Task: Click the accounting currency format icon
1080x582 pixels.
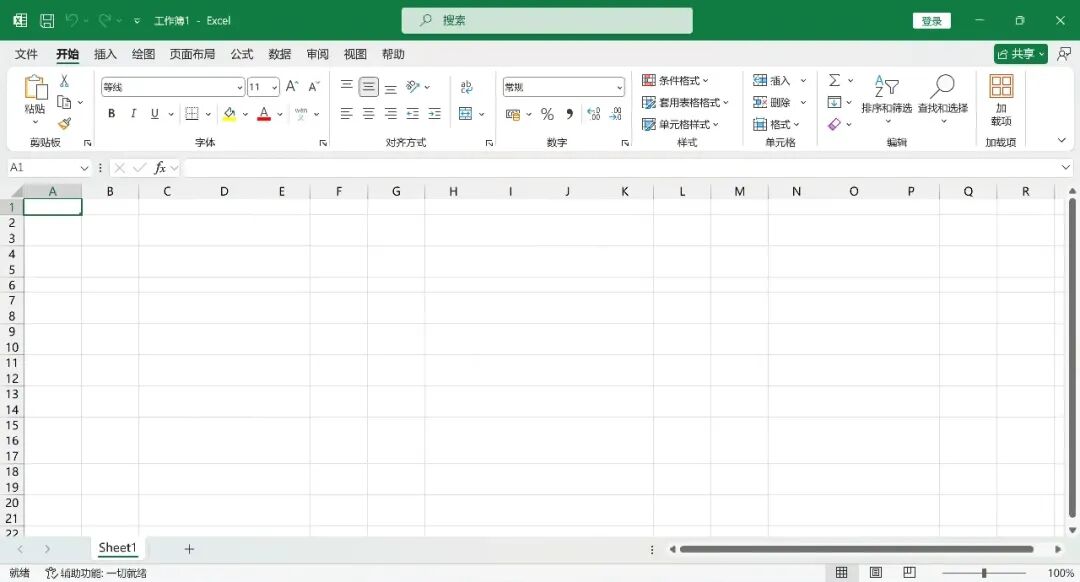Action: pyautogui.click(x=513, y=114)
